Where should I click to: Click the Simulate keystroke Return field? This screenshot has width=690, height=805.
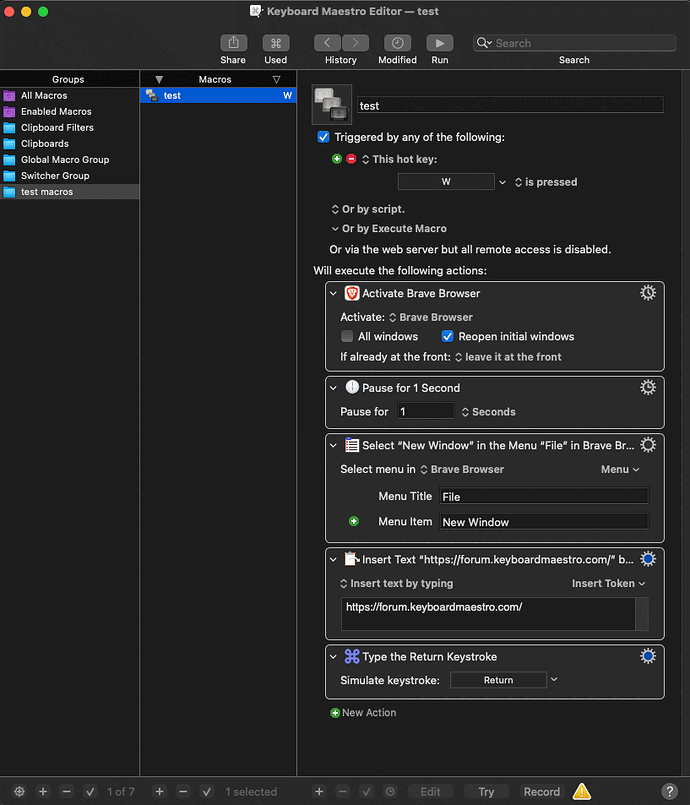point(498,680)
